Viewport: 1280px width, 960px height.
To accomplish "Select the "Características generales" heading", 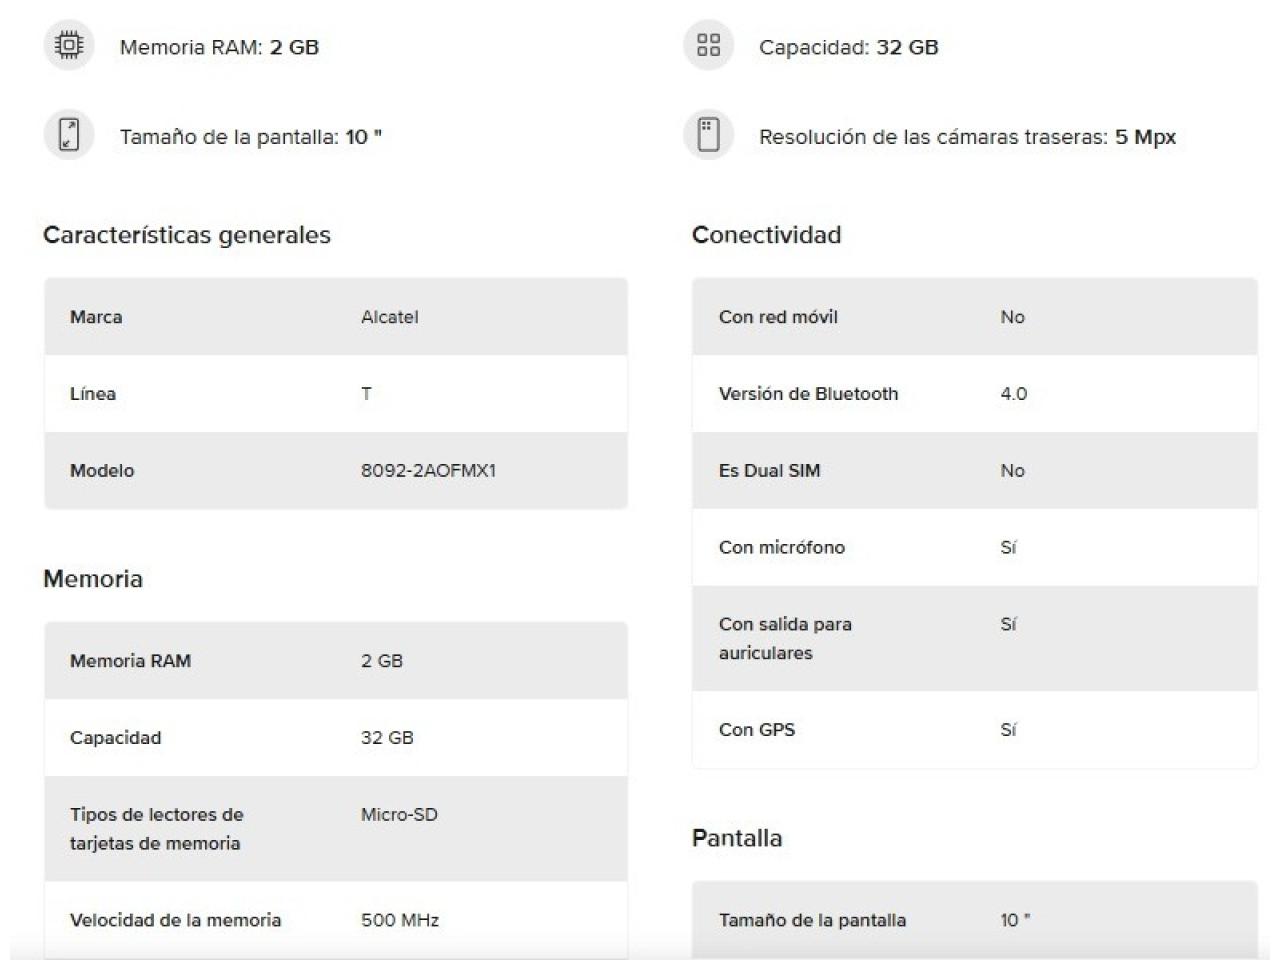I will click(186, 235).
